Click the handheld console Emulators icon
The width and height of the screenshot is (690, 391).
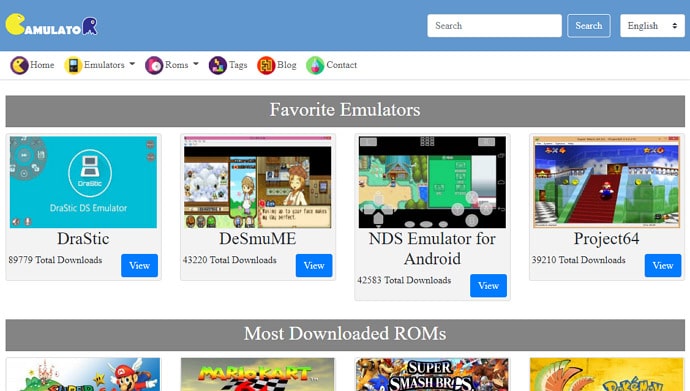pyautogui.click(x=73, y=65)
